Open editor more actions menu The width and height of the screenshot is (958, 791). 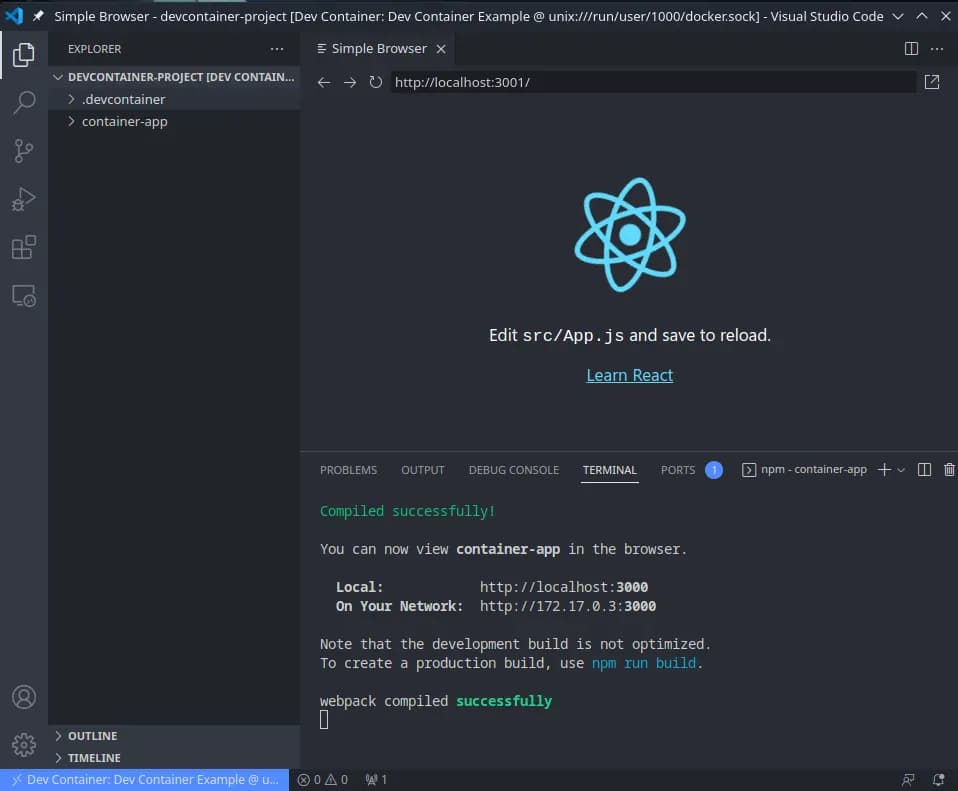[937, 49]
